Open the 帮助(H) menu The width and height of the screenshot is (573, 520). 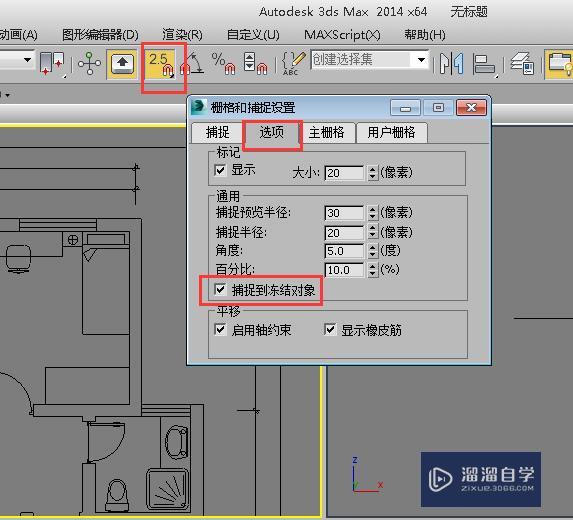point(425,35)
